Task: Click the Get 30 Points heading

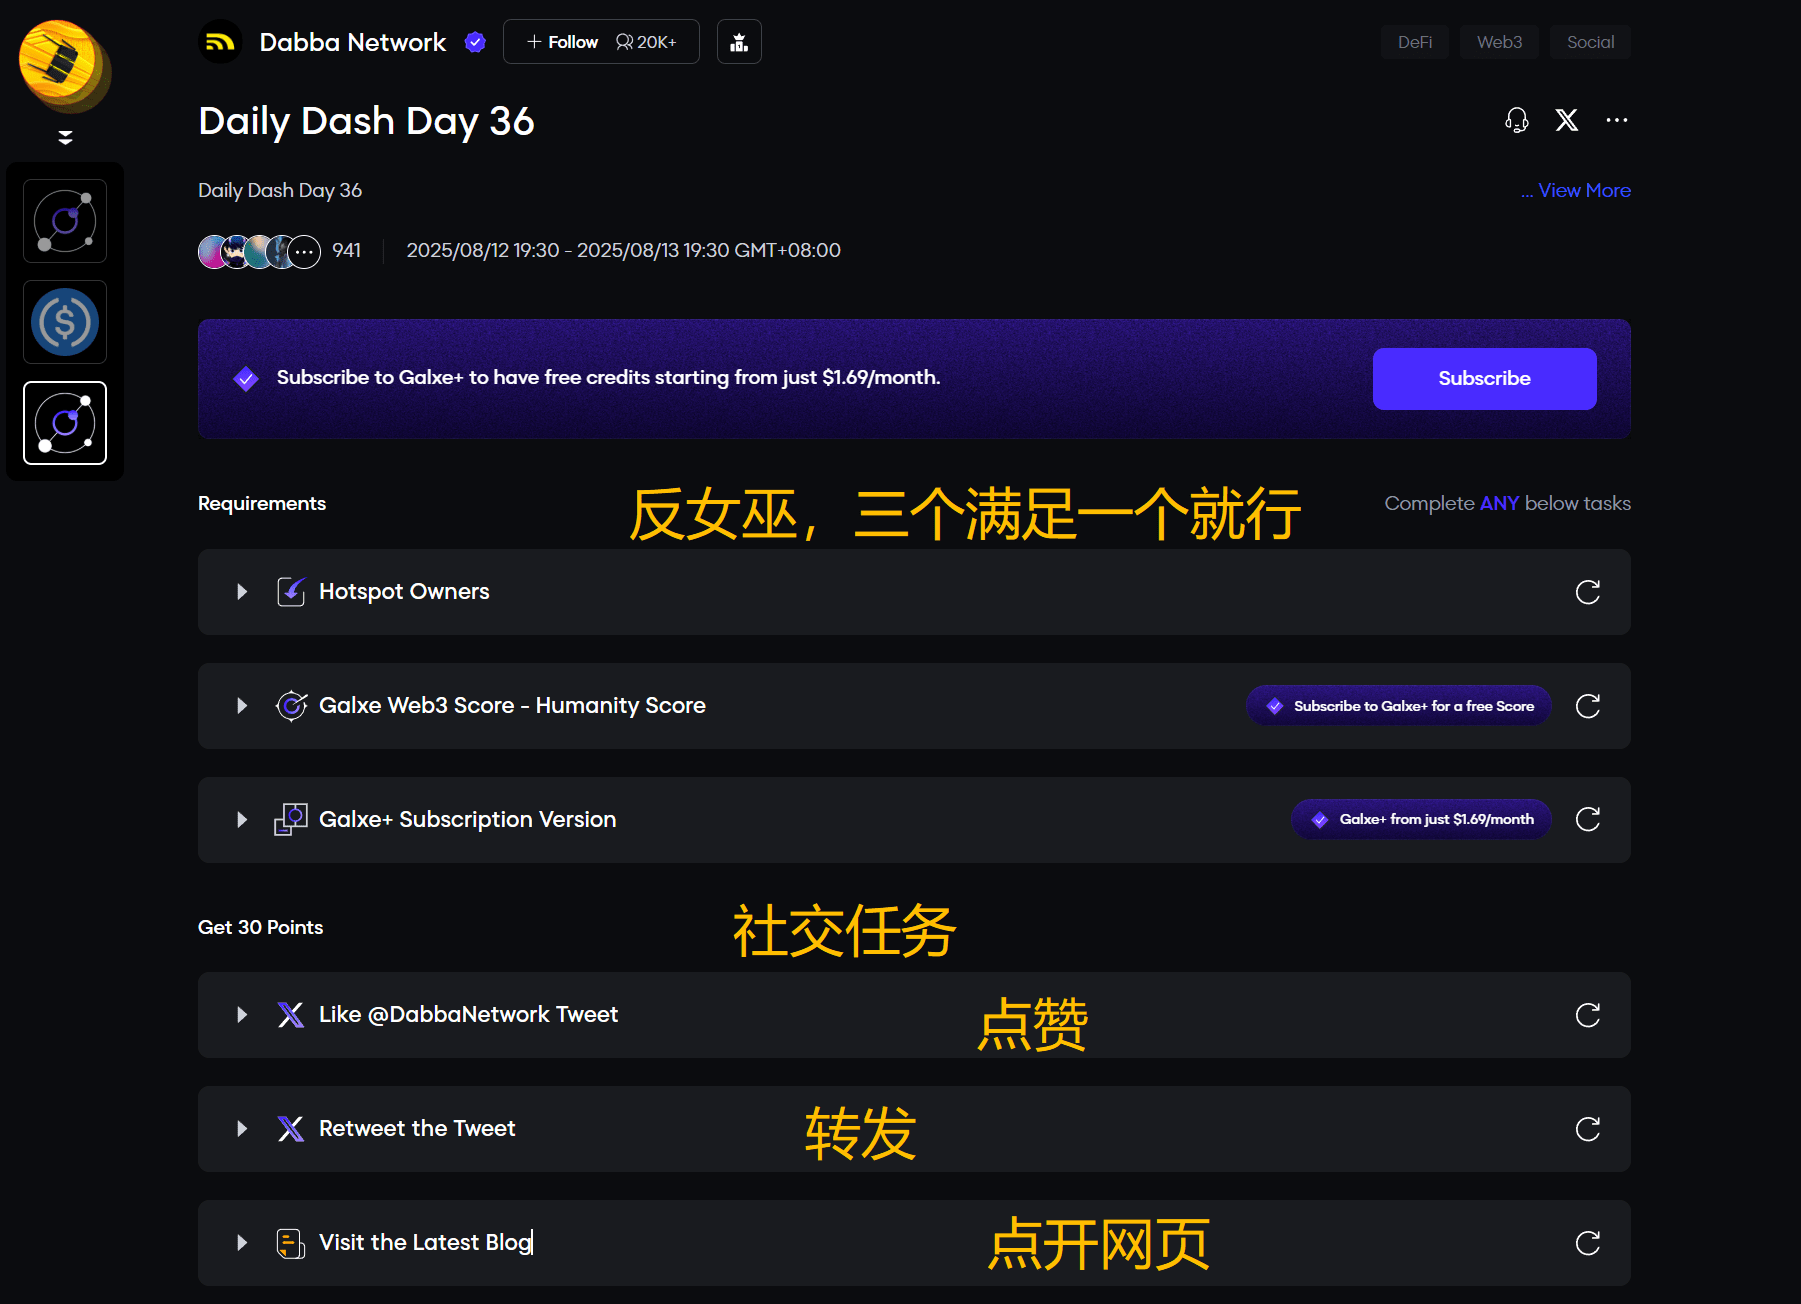Action: [260, 927]
